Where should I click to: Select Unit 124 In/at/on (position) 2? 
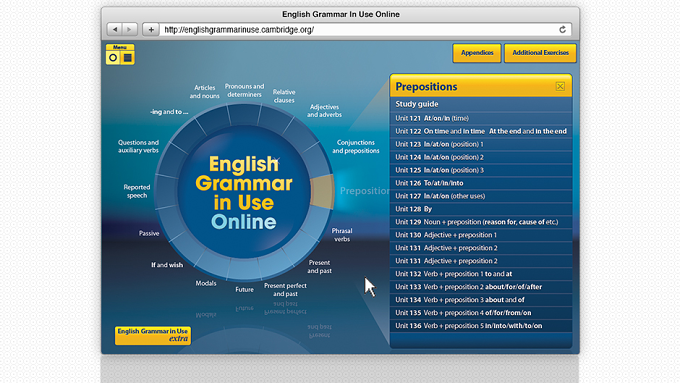481,157
